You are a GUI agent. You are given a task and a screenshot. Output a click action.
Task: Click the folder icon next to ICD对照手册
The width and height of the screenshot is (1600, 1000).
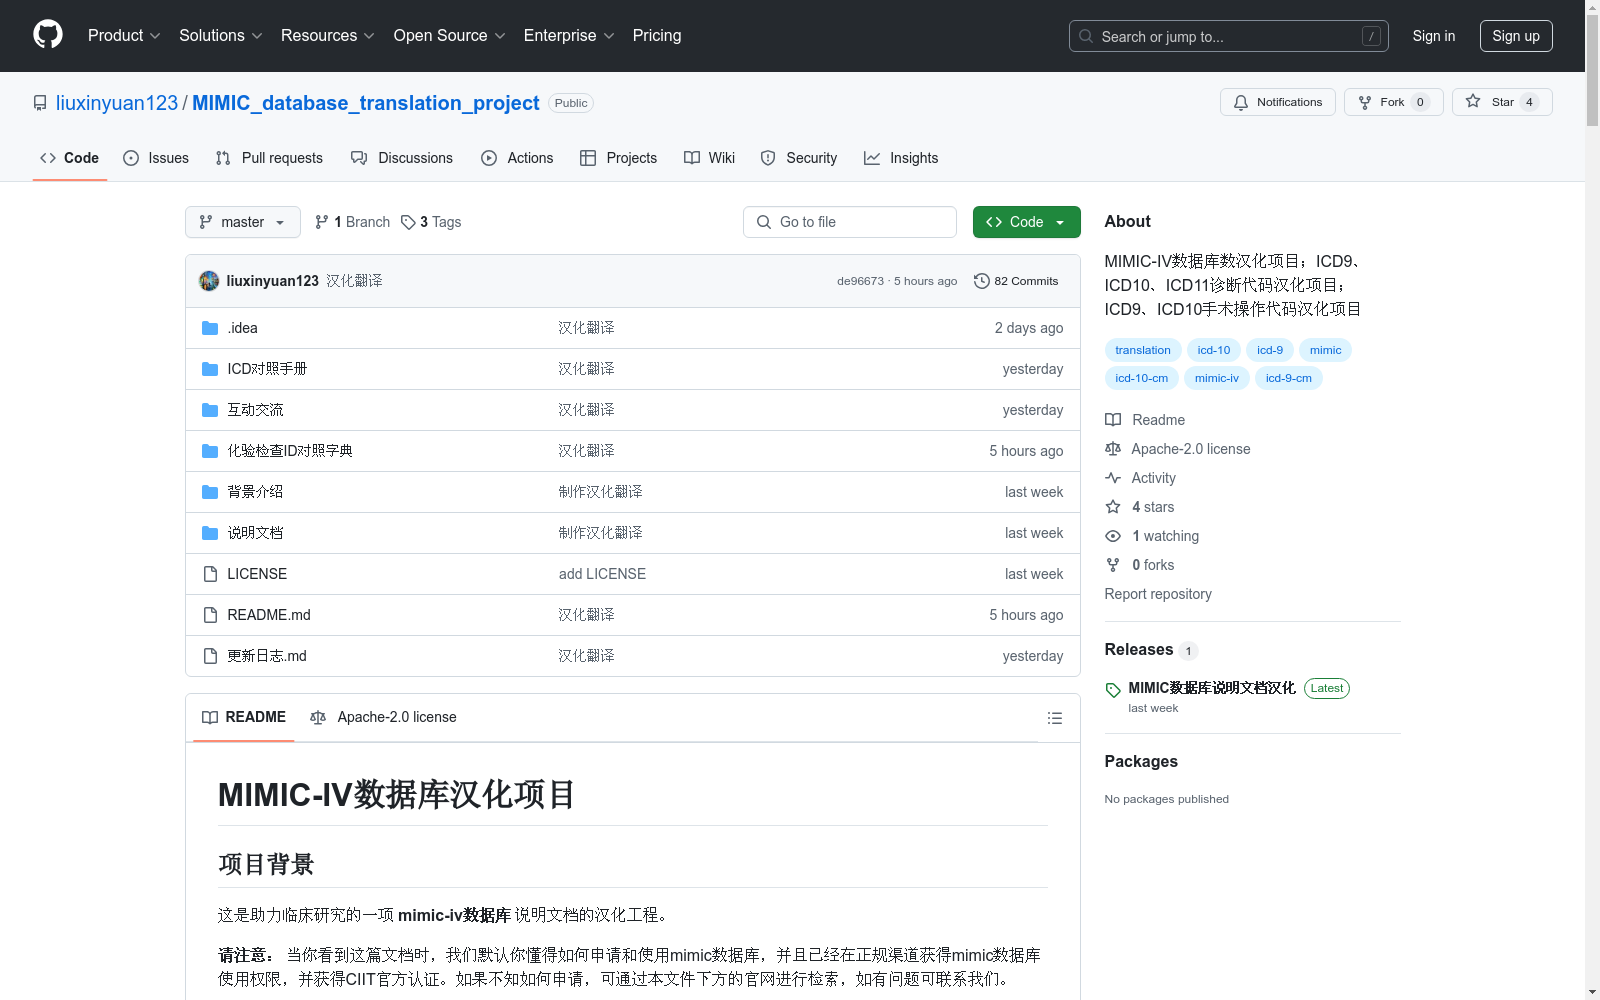pyautogui.click(x=209, y=368)
